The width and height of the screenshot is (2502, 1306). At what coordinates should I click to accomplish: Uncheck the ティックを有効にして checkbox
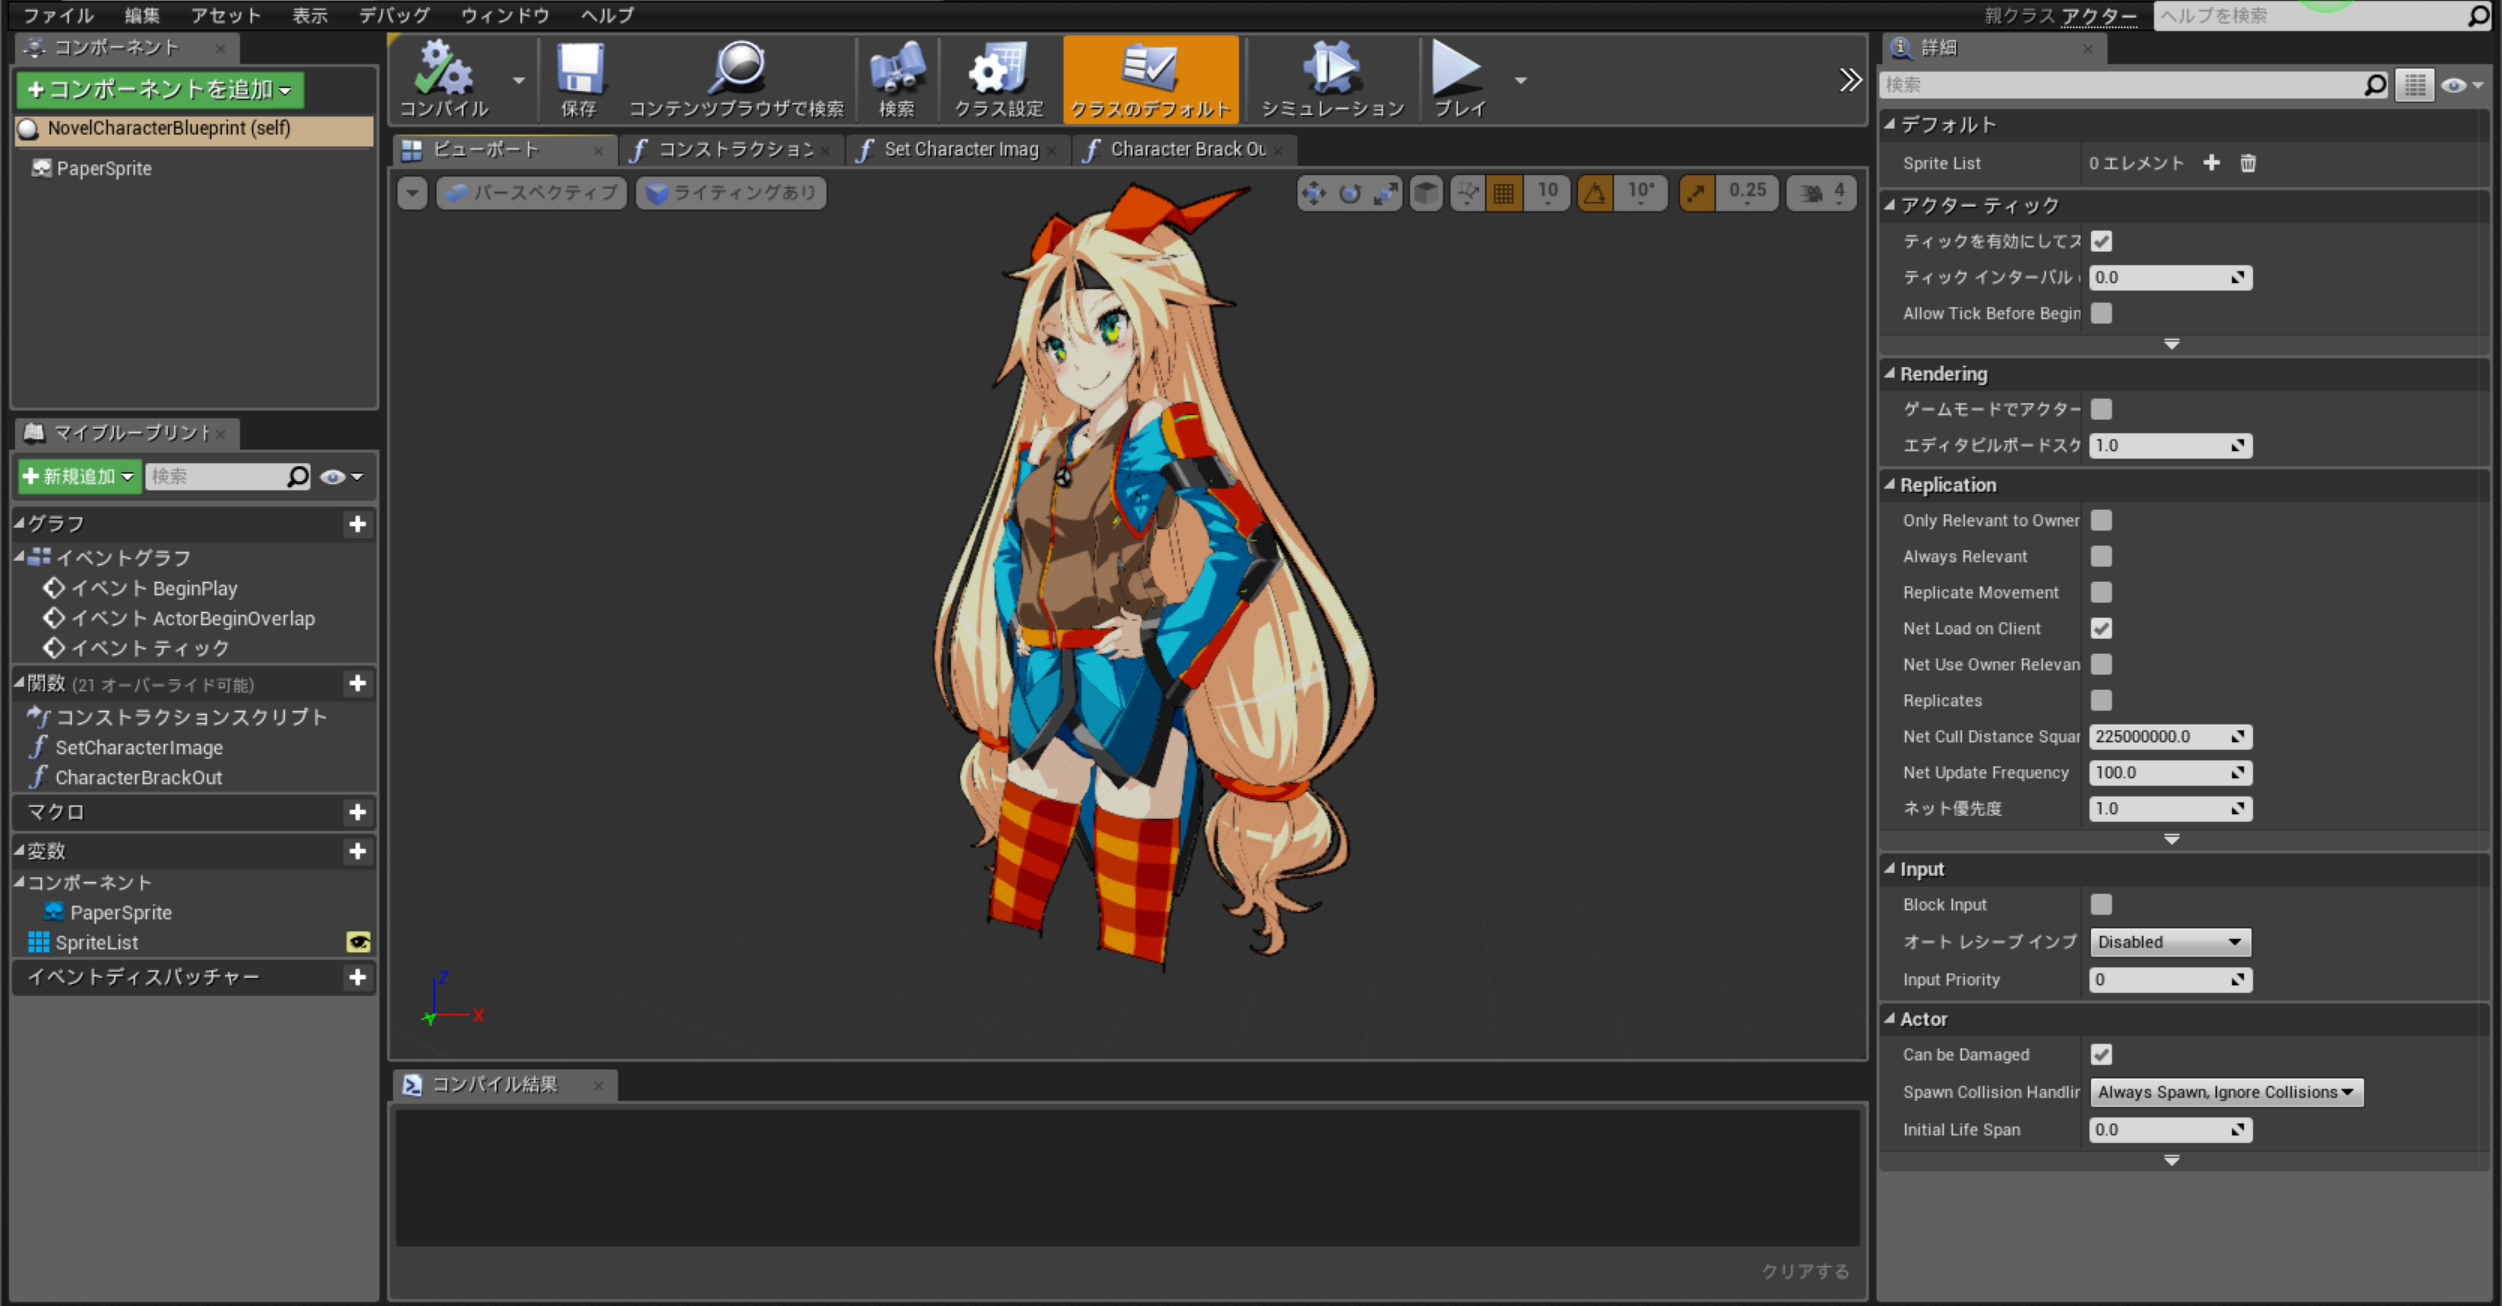click(x=2101, y=241)
